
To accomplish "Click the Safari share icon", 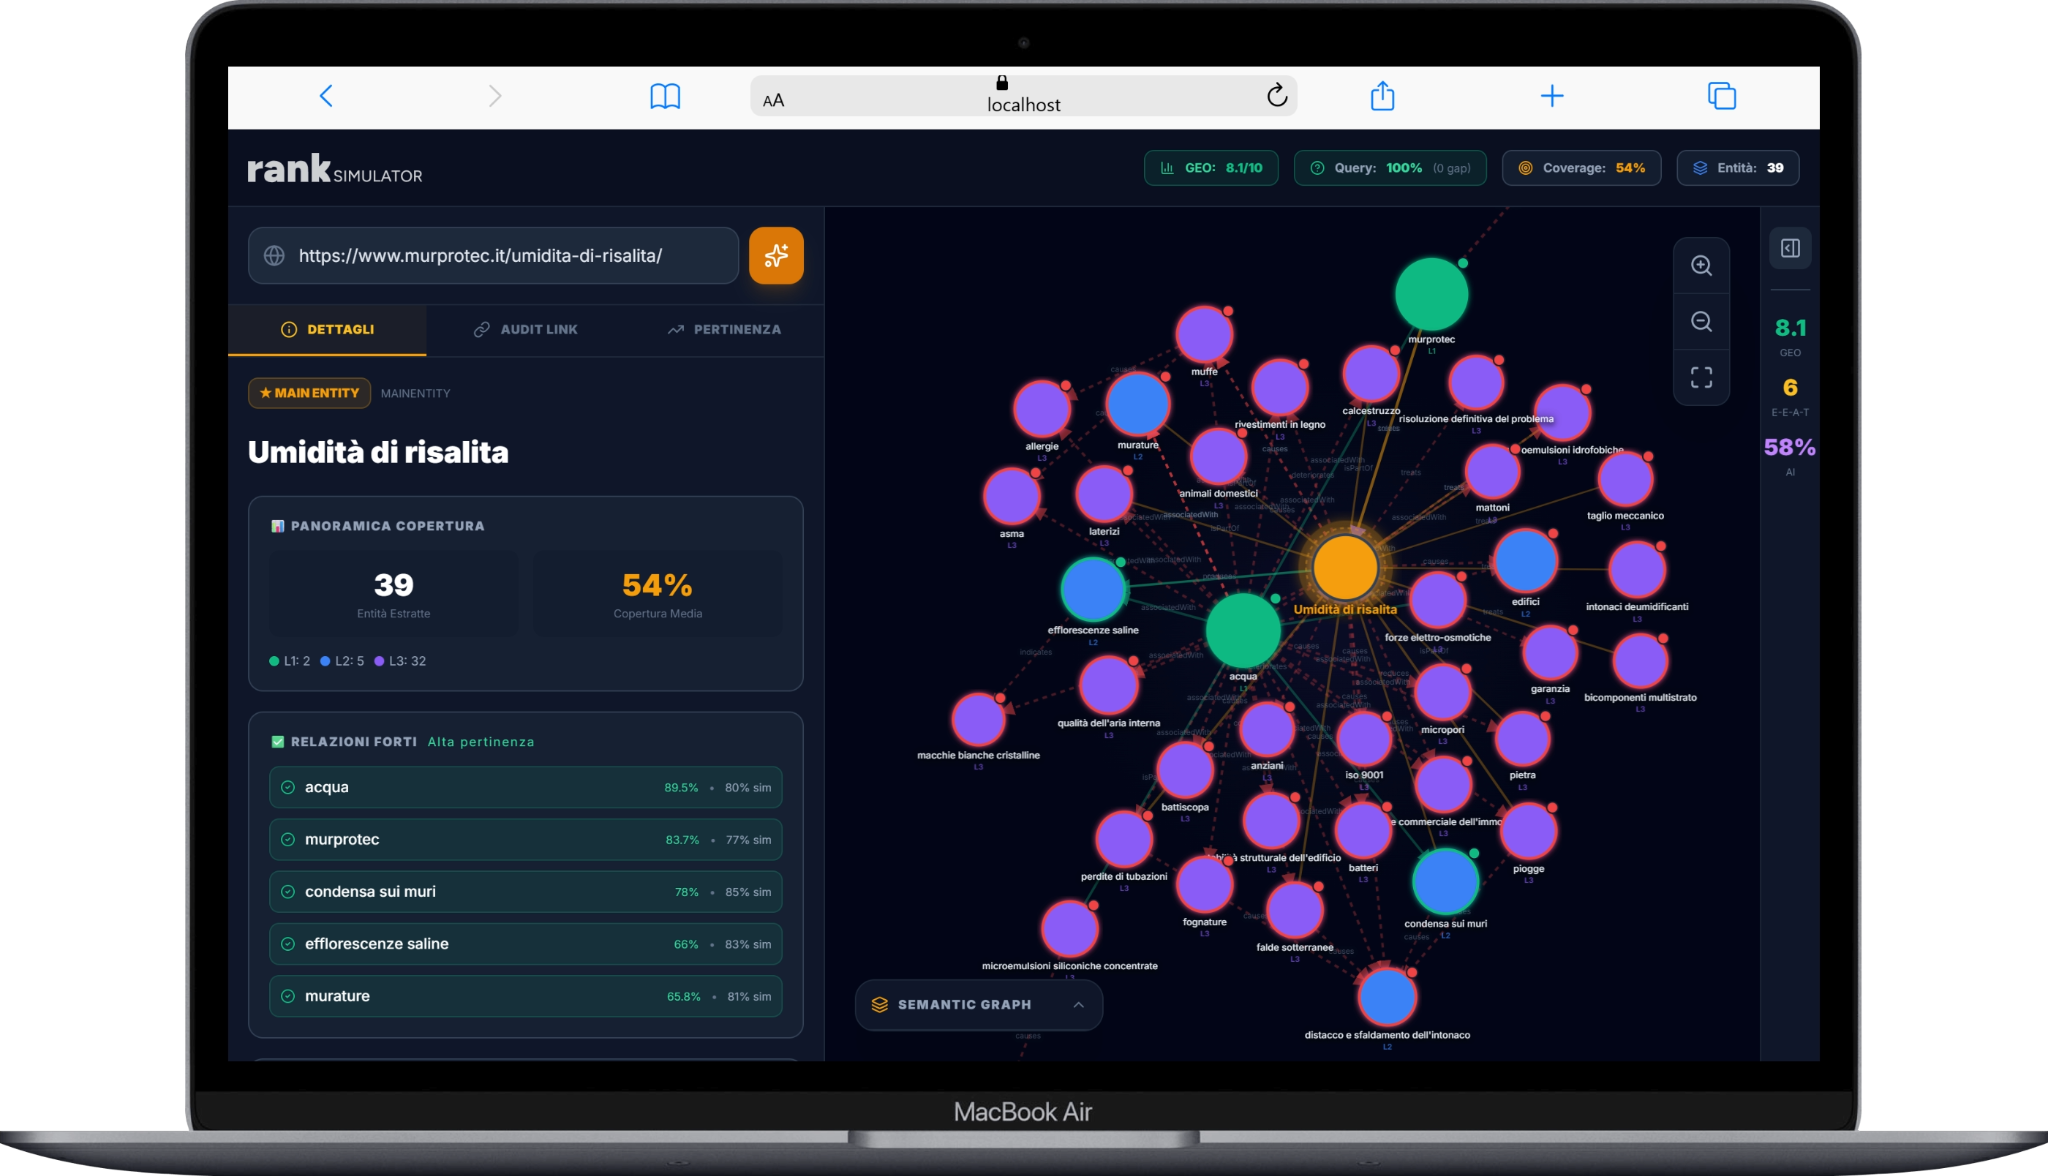I will tap(1382, 96).
